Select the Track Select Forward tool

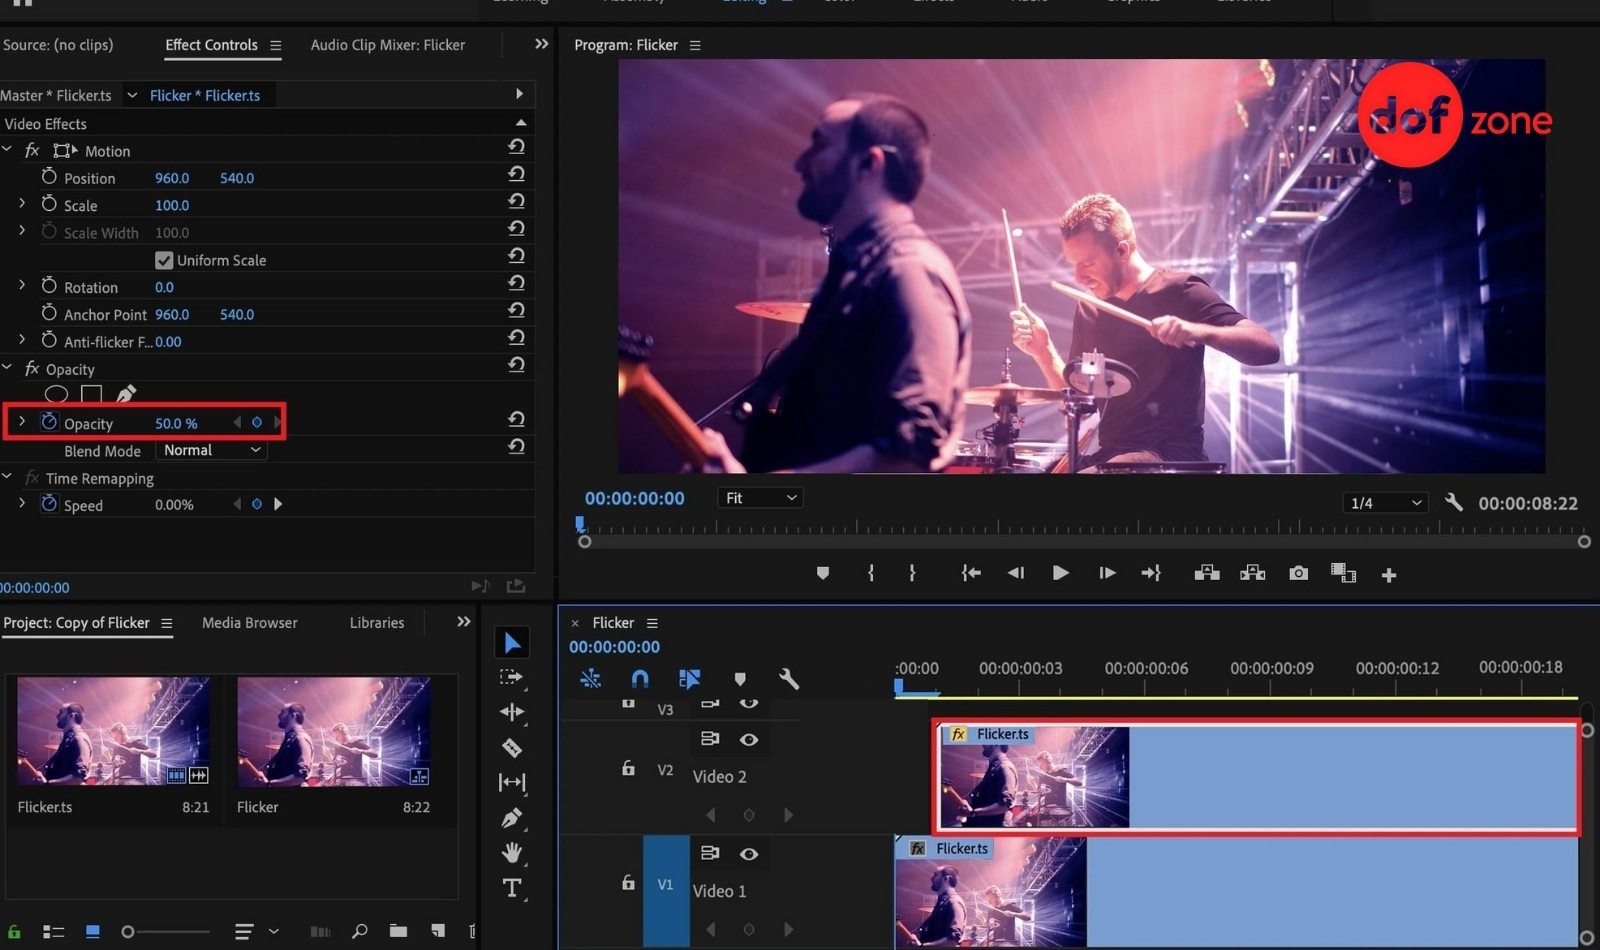click(512, 677)
